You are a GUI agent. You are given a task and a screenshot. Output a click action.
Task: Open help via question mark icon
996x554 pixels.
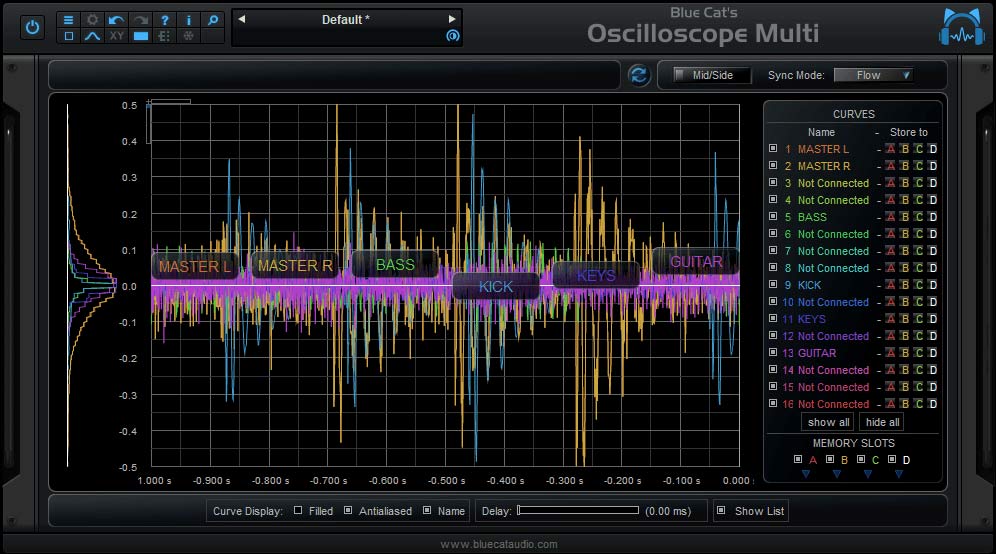coord(164,20)
